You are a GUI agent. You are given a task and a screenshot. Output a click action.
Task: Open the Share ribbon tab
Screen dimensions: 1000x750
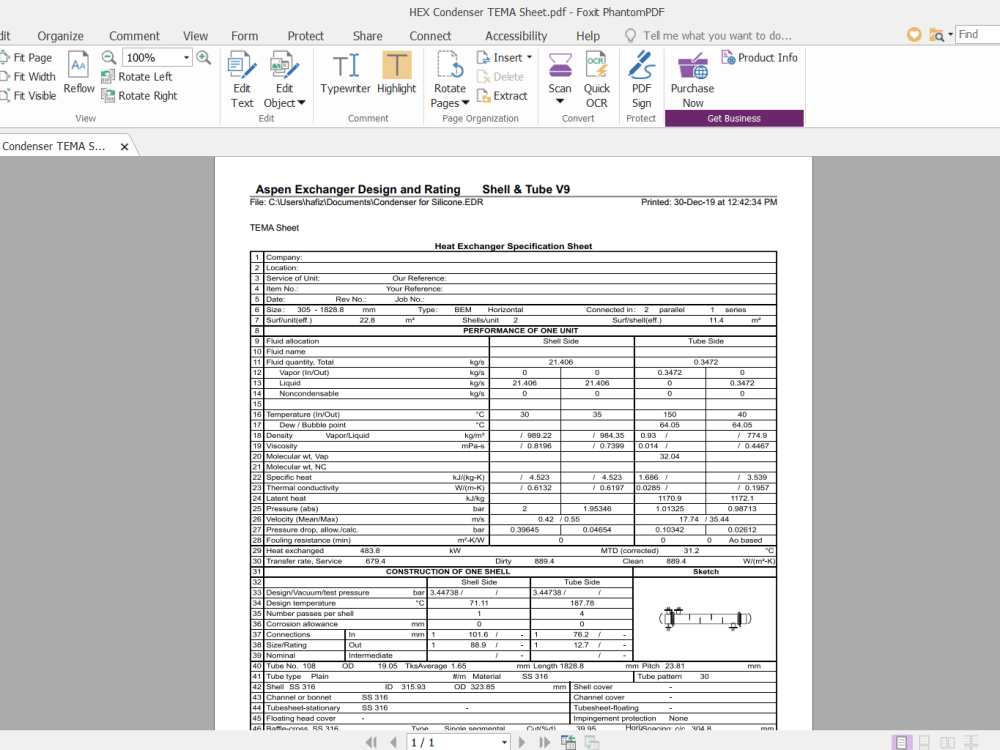[367, 36]
